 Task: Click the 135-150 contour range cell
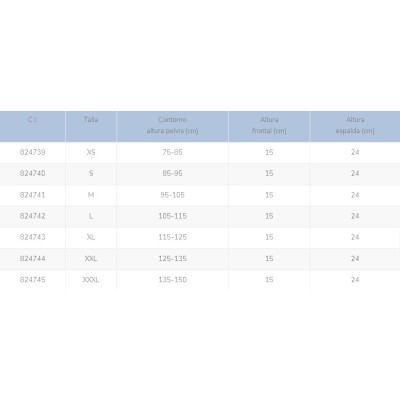pos(172,280)
